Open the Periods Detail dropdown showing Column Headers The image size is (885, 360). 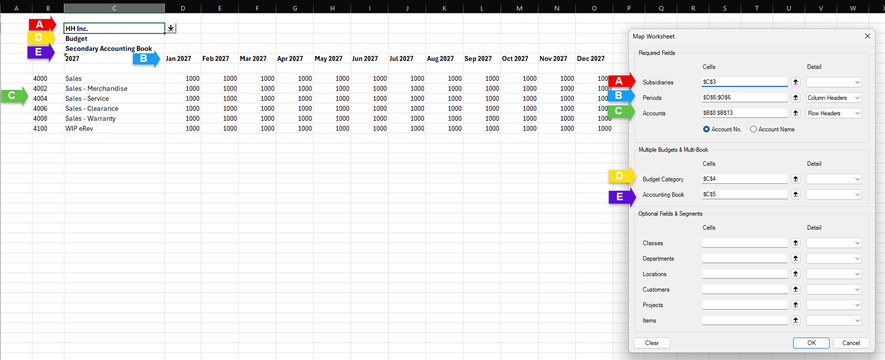[x=834, y=98]
